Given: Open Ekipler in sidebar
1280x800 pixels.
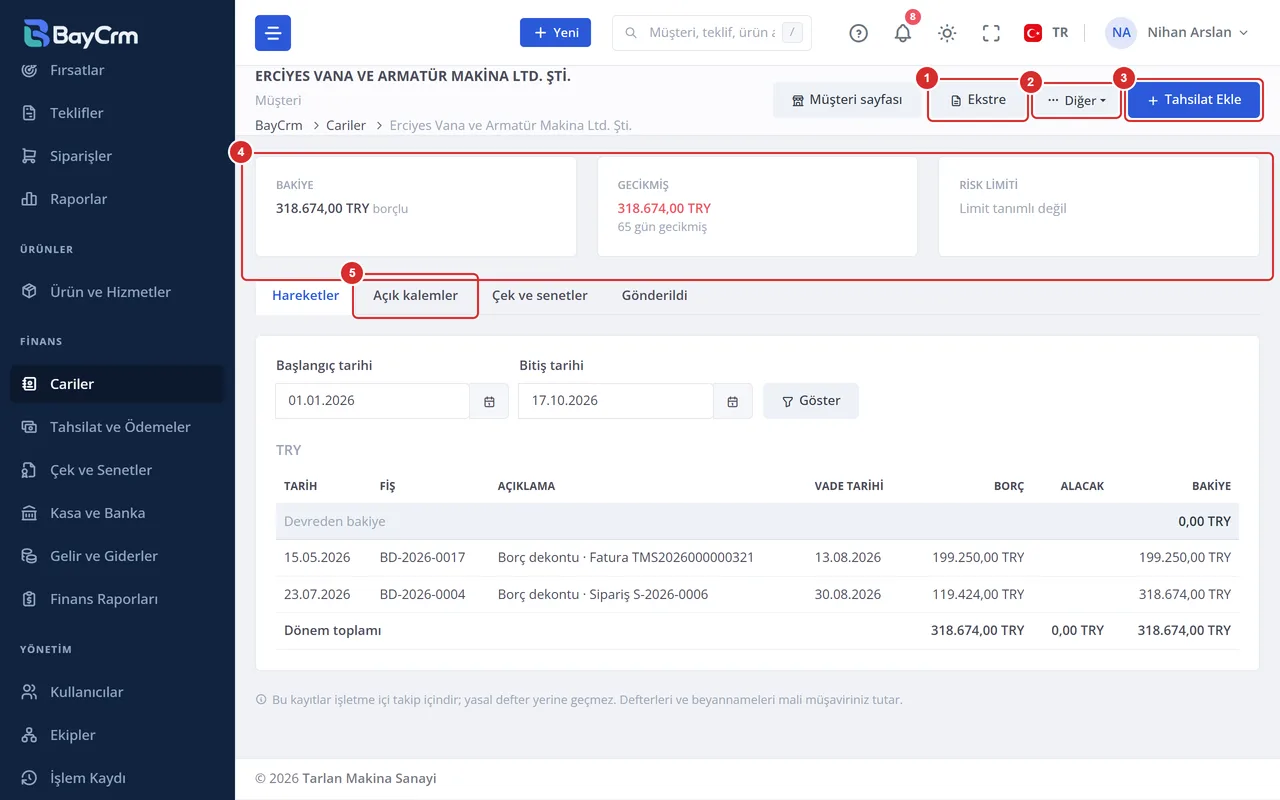Looking at the screenshot, I should 117,735.
